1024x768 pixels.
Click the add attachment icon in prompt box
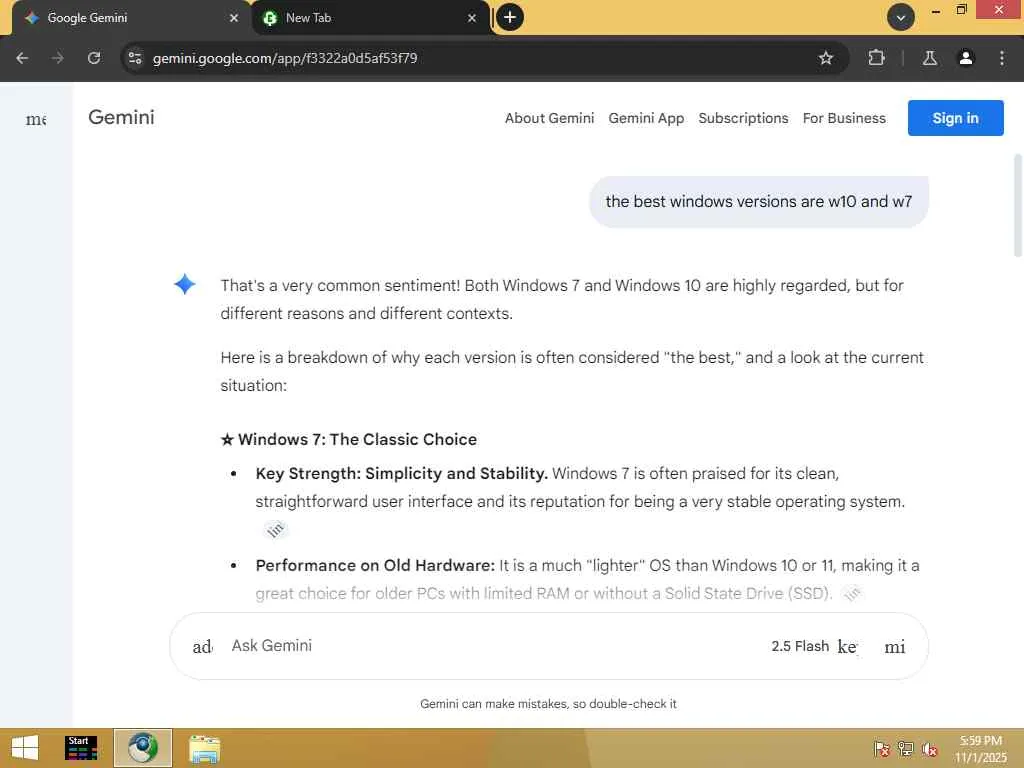pos(202,647)
